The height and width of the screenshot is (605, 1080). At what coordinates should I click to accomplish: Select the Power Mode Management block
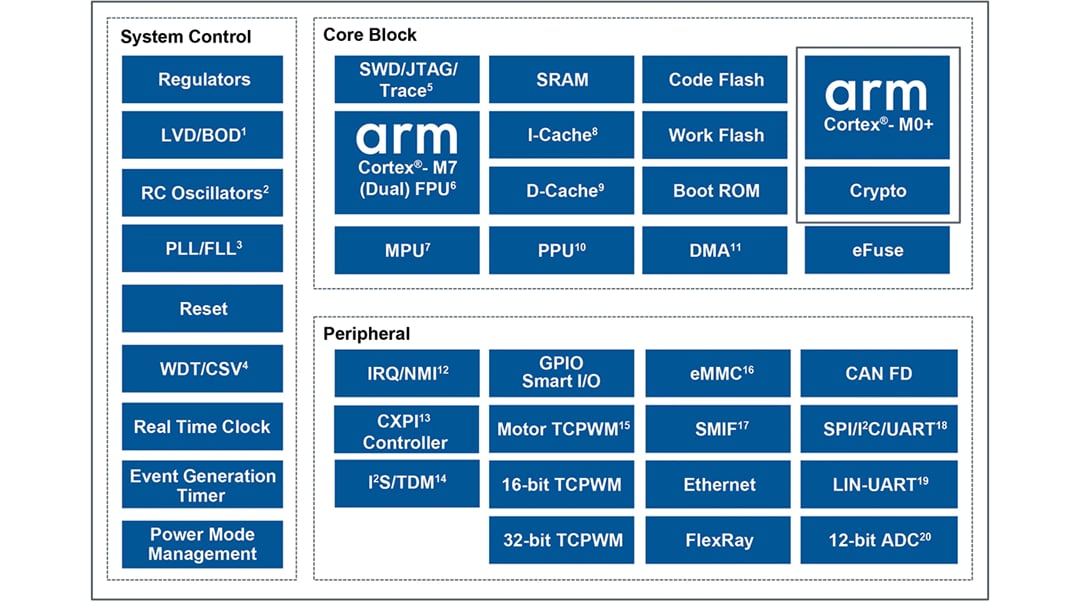[x=201, y=544]
